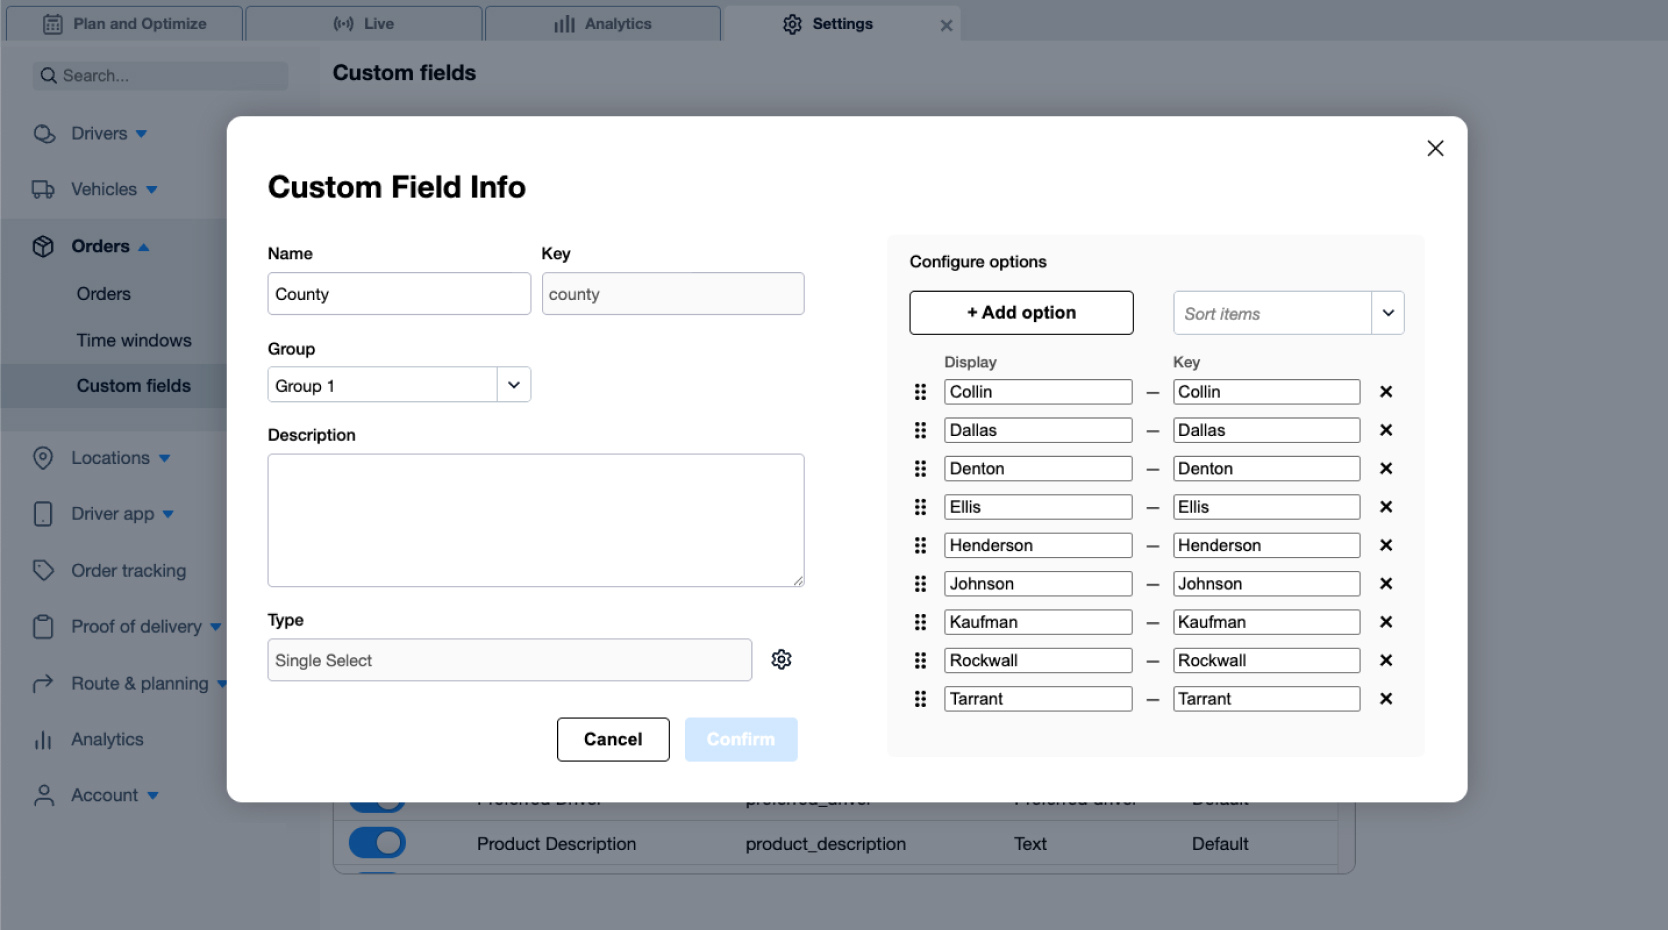This screenshot has height=930, width=1668.
Task: Open the Proof of delivery clipboard icon
Action: (x=44, y=626)
